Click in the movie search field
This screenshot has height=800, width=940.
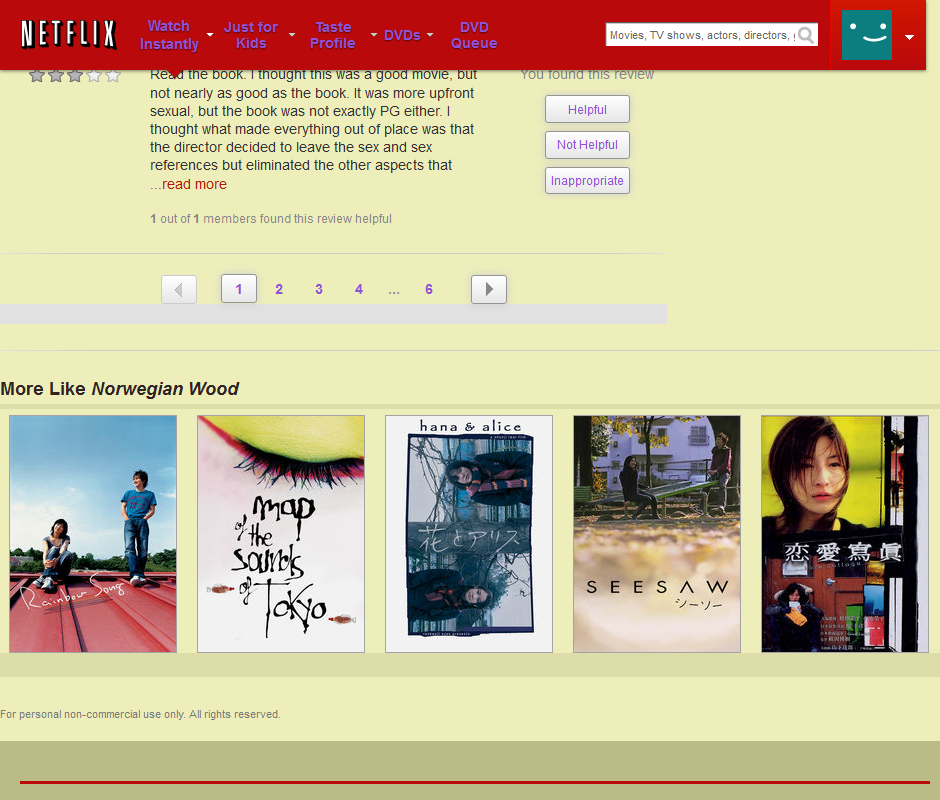coord(700,35)
